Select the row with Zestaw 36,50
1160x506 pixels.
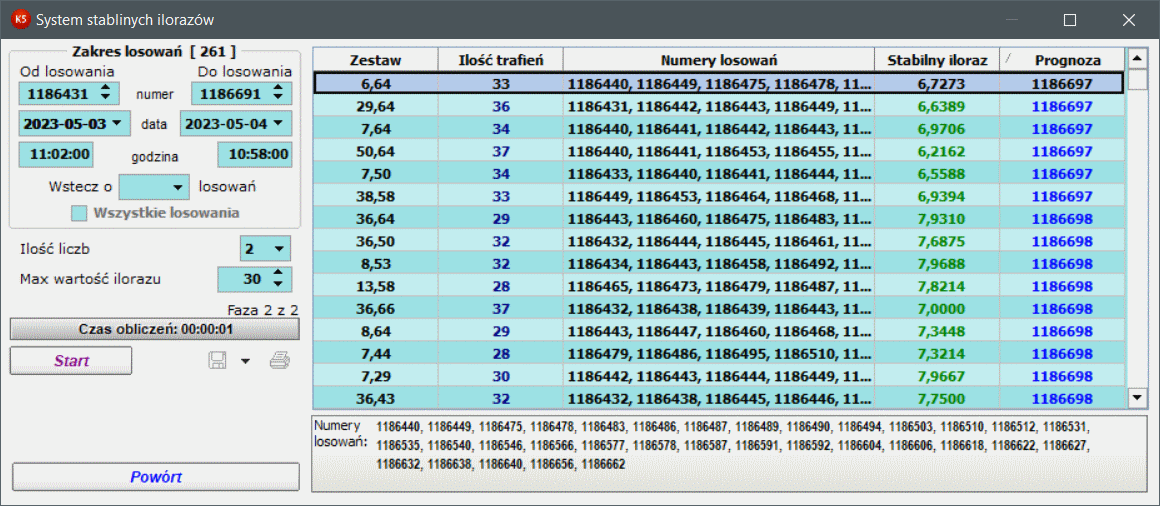click(719, 241)
